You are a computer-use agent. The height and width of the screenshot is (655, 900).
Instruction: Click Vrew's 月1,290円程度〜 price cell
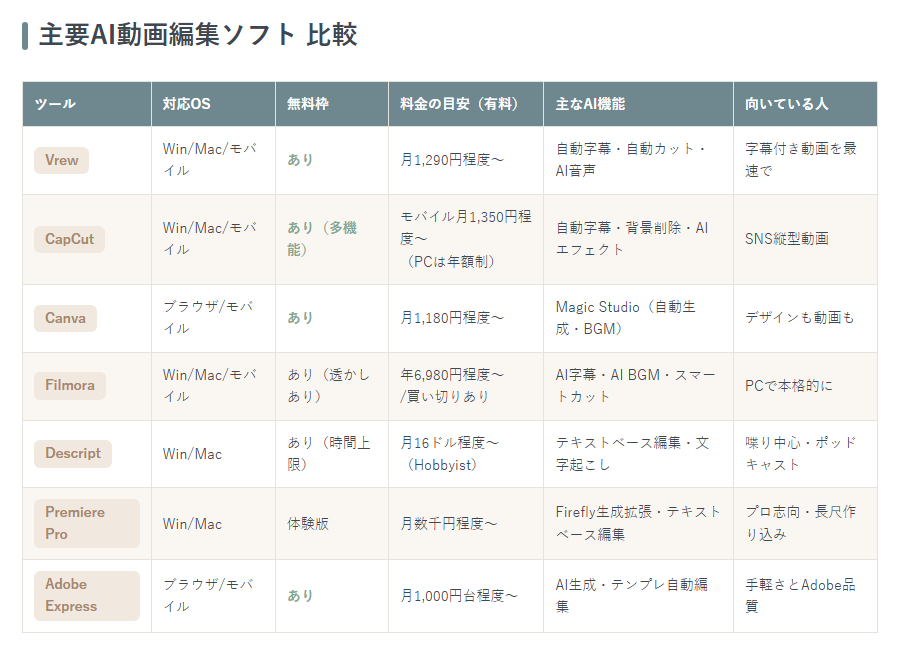[466, 160]
